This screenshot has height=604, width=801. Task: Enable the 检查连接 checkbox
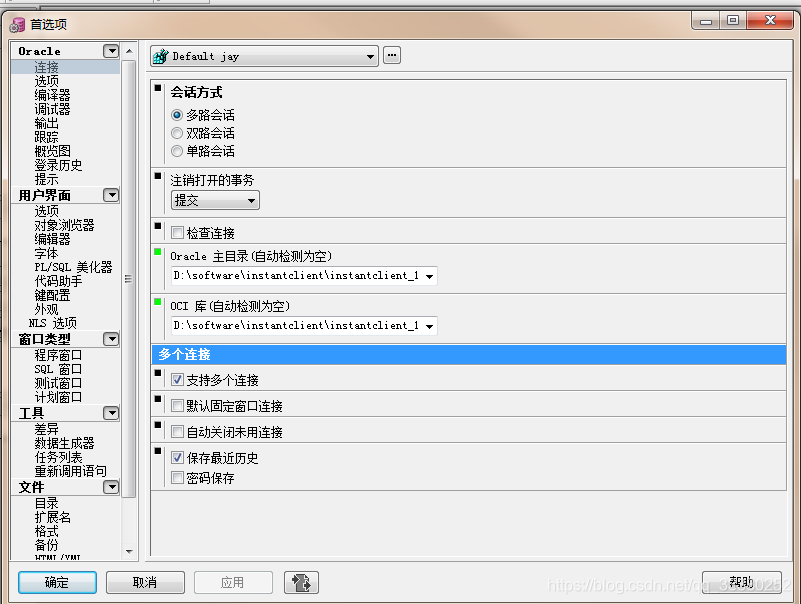point(177,231)
